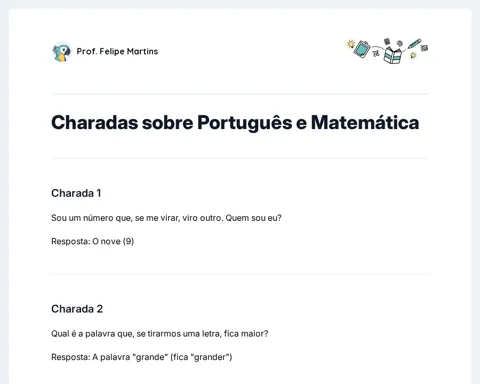
Task: Click the parrot avatar icon
Action: click(x=62, y=52)
